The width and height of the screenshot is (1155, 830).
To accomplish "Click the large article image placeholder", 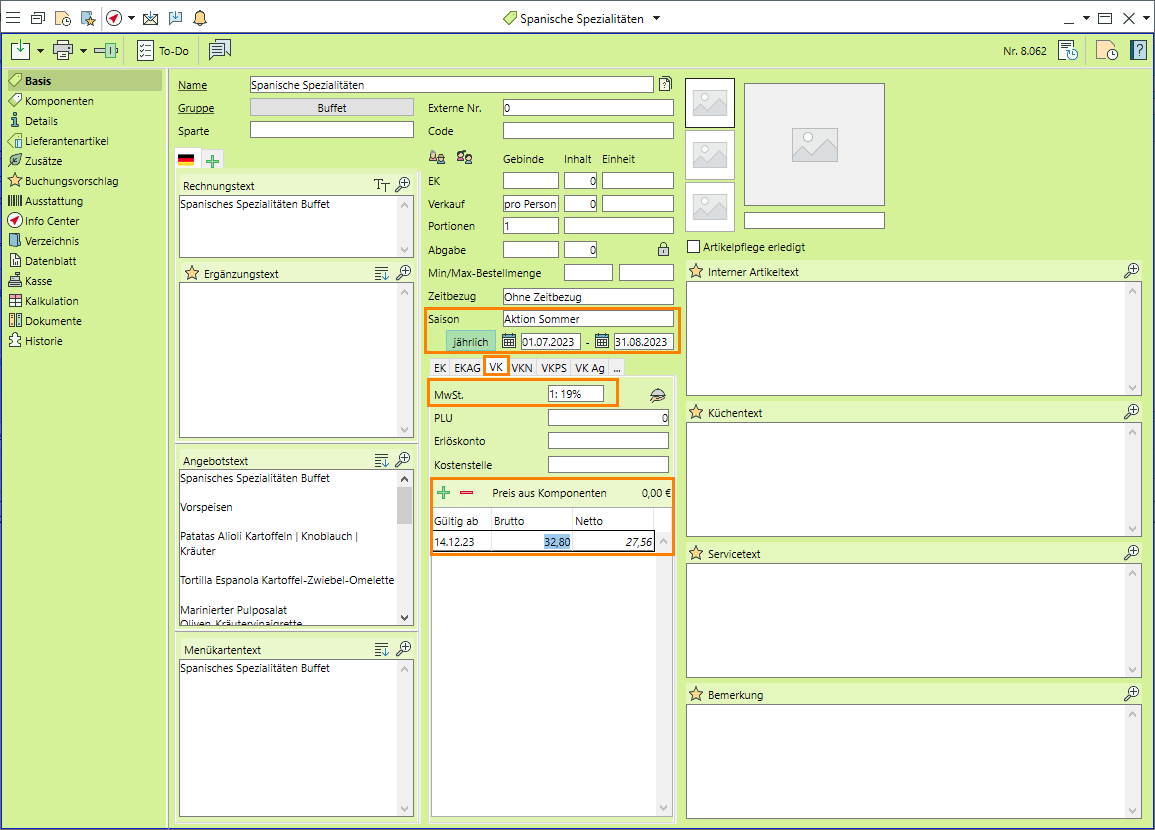I will [x=814, y=145].
